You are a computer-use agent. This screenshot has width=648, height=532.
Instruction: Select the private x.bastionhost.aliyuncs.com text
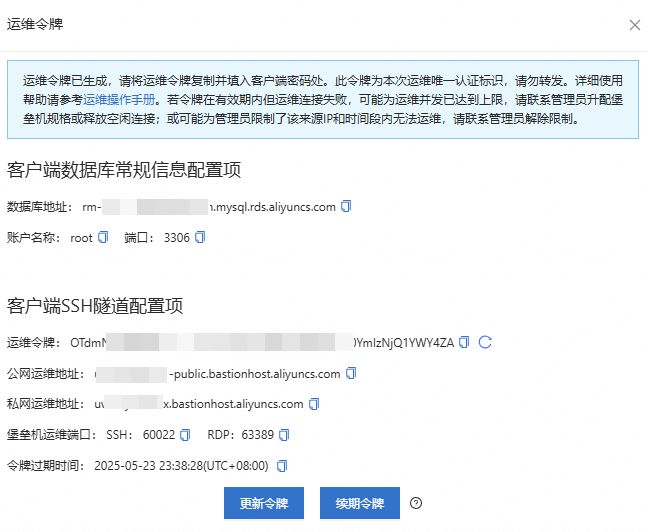233,404
